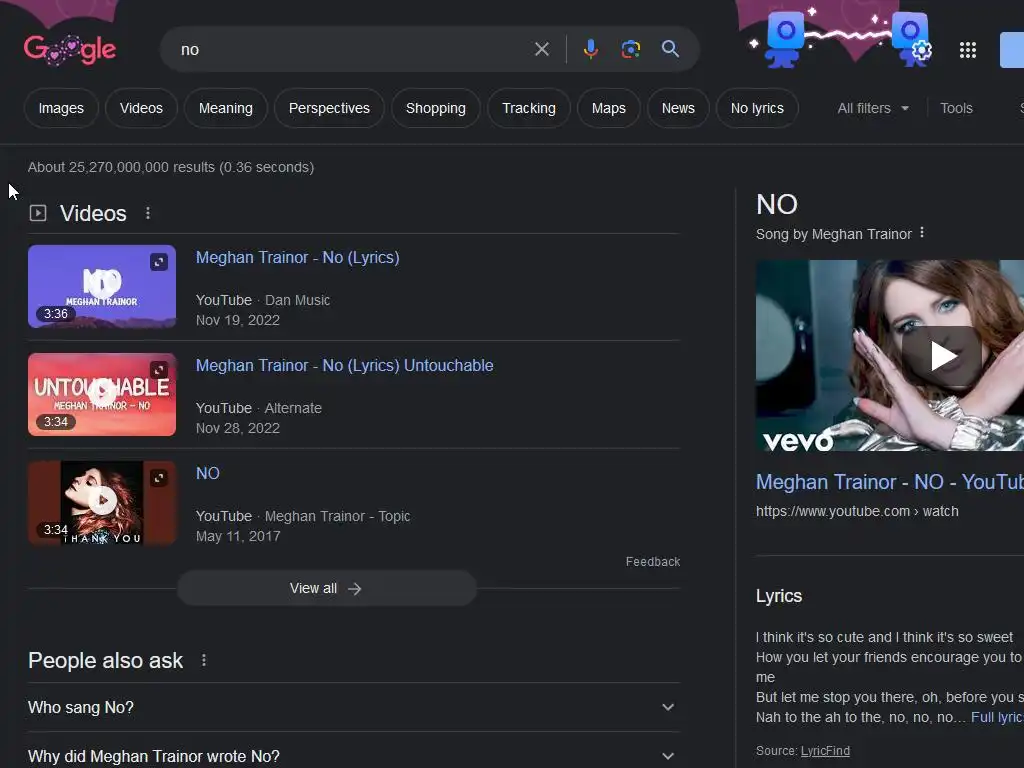The height and width of the screenshot is (768, 1024).
Task: Open Full lyrics link
Action: [997, 717]
